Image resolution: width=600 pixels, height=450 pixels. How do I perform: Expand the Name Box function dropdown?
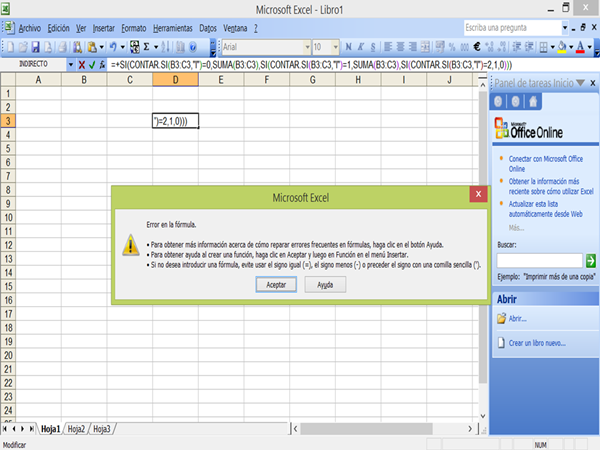71,65
